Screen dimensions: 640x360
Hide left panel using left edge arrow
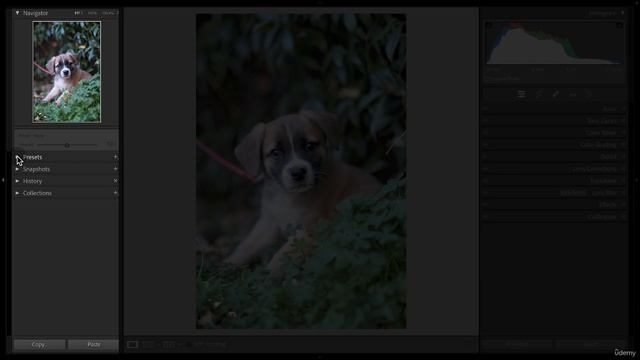click(x=3, y=180)
